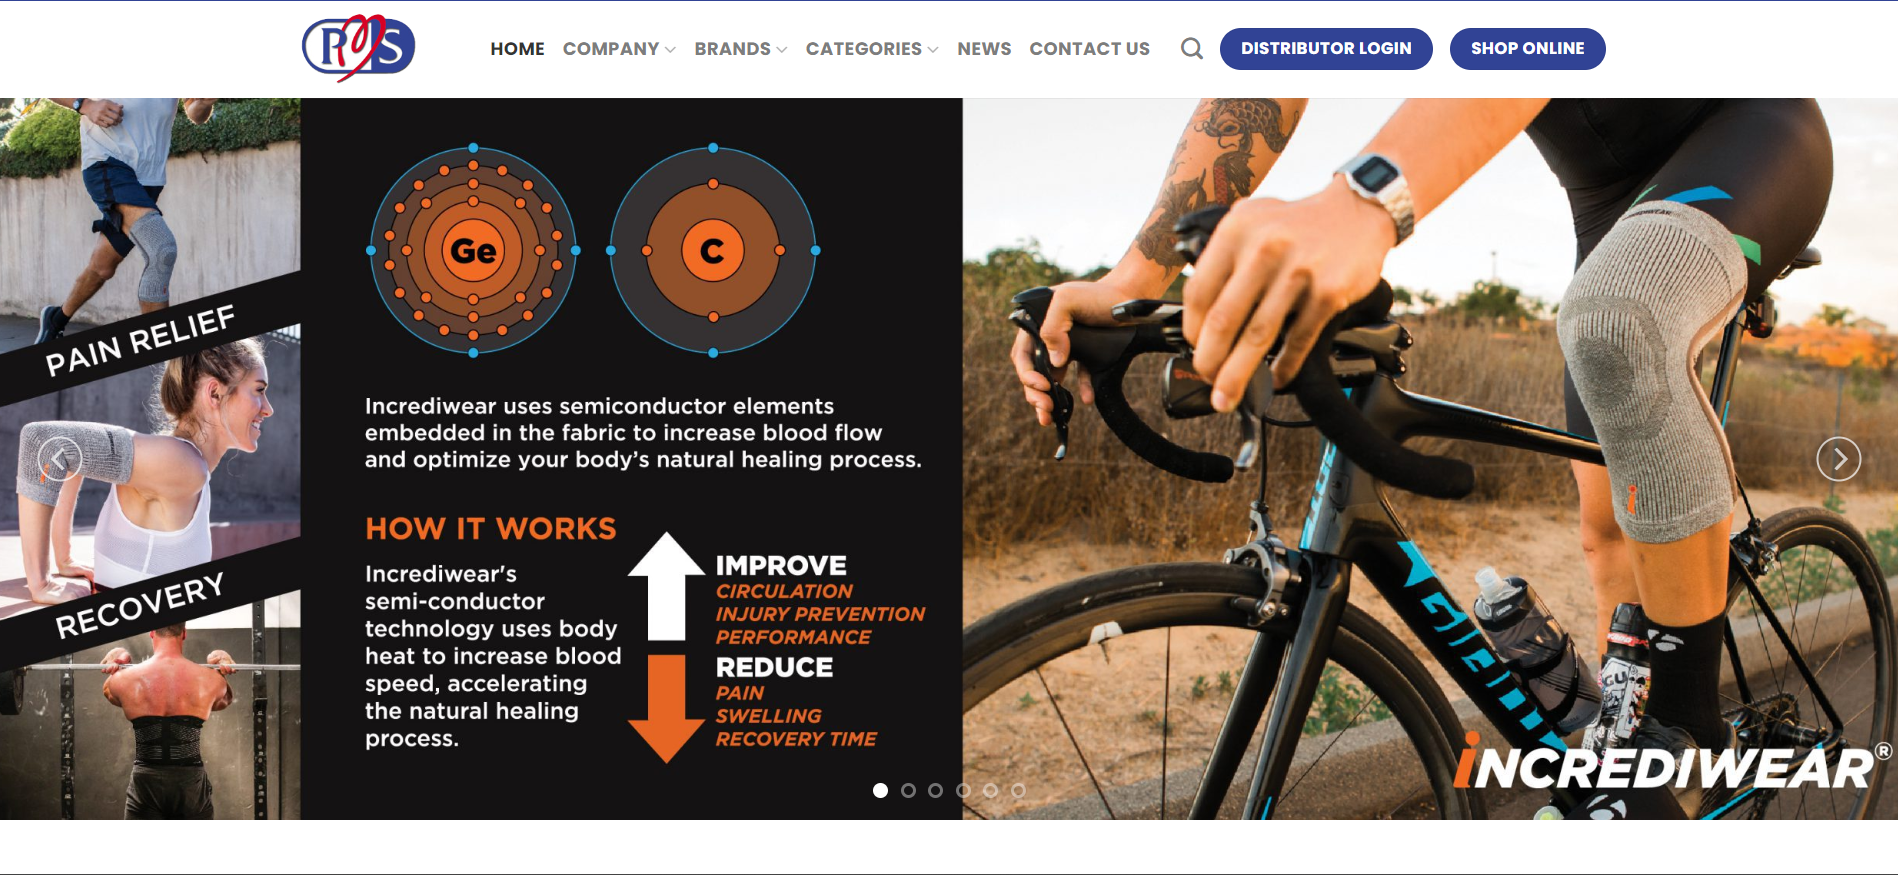1898x875 pixels.
Task: Open the News menu item
Action: 984,49
